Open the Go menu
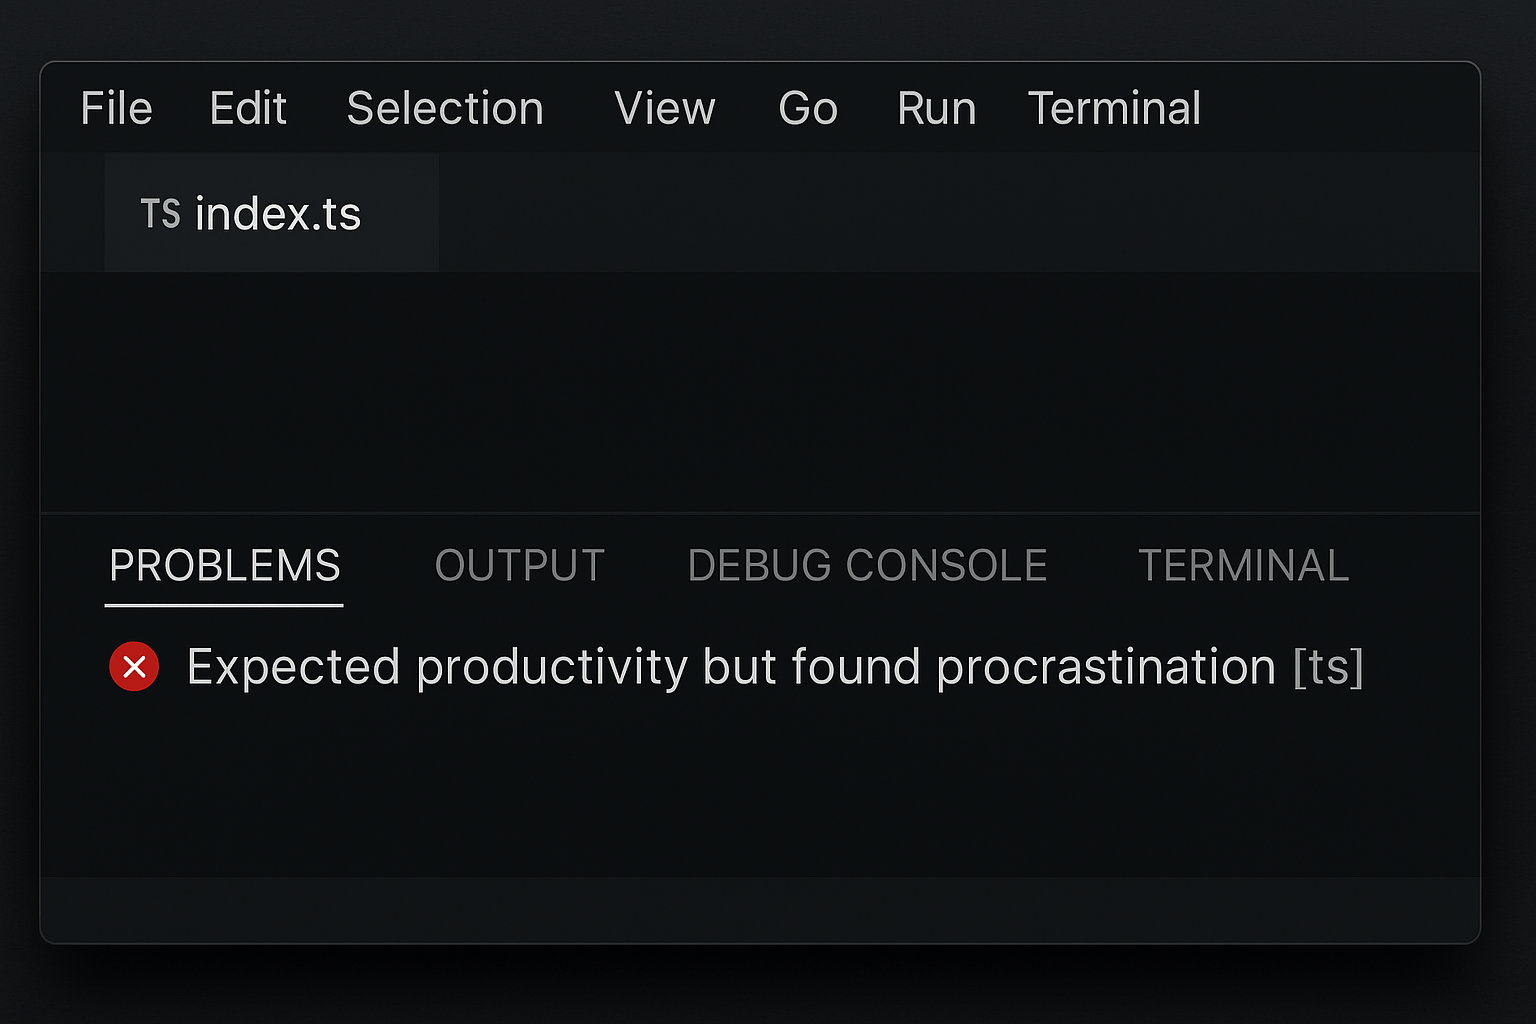This screenshot has height=1024, width=1536. (808, 108)
